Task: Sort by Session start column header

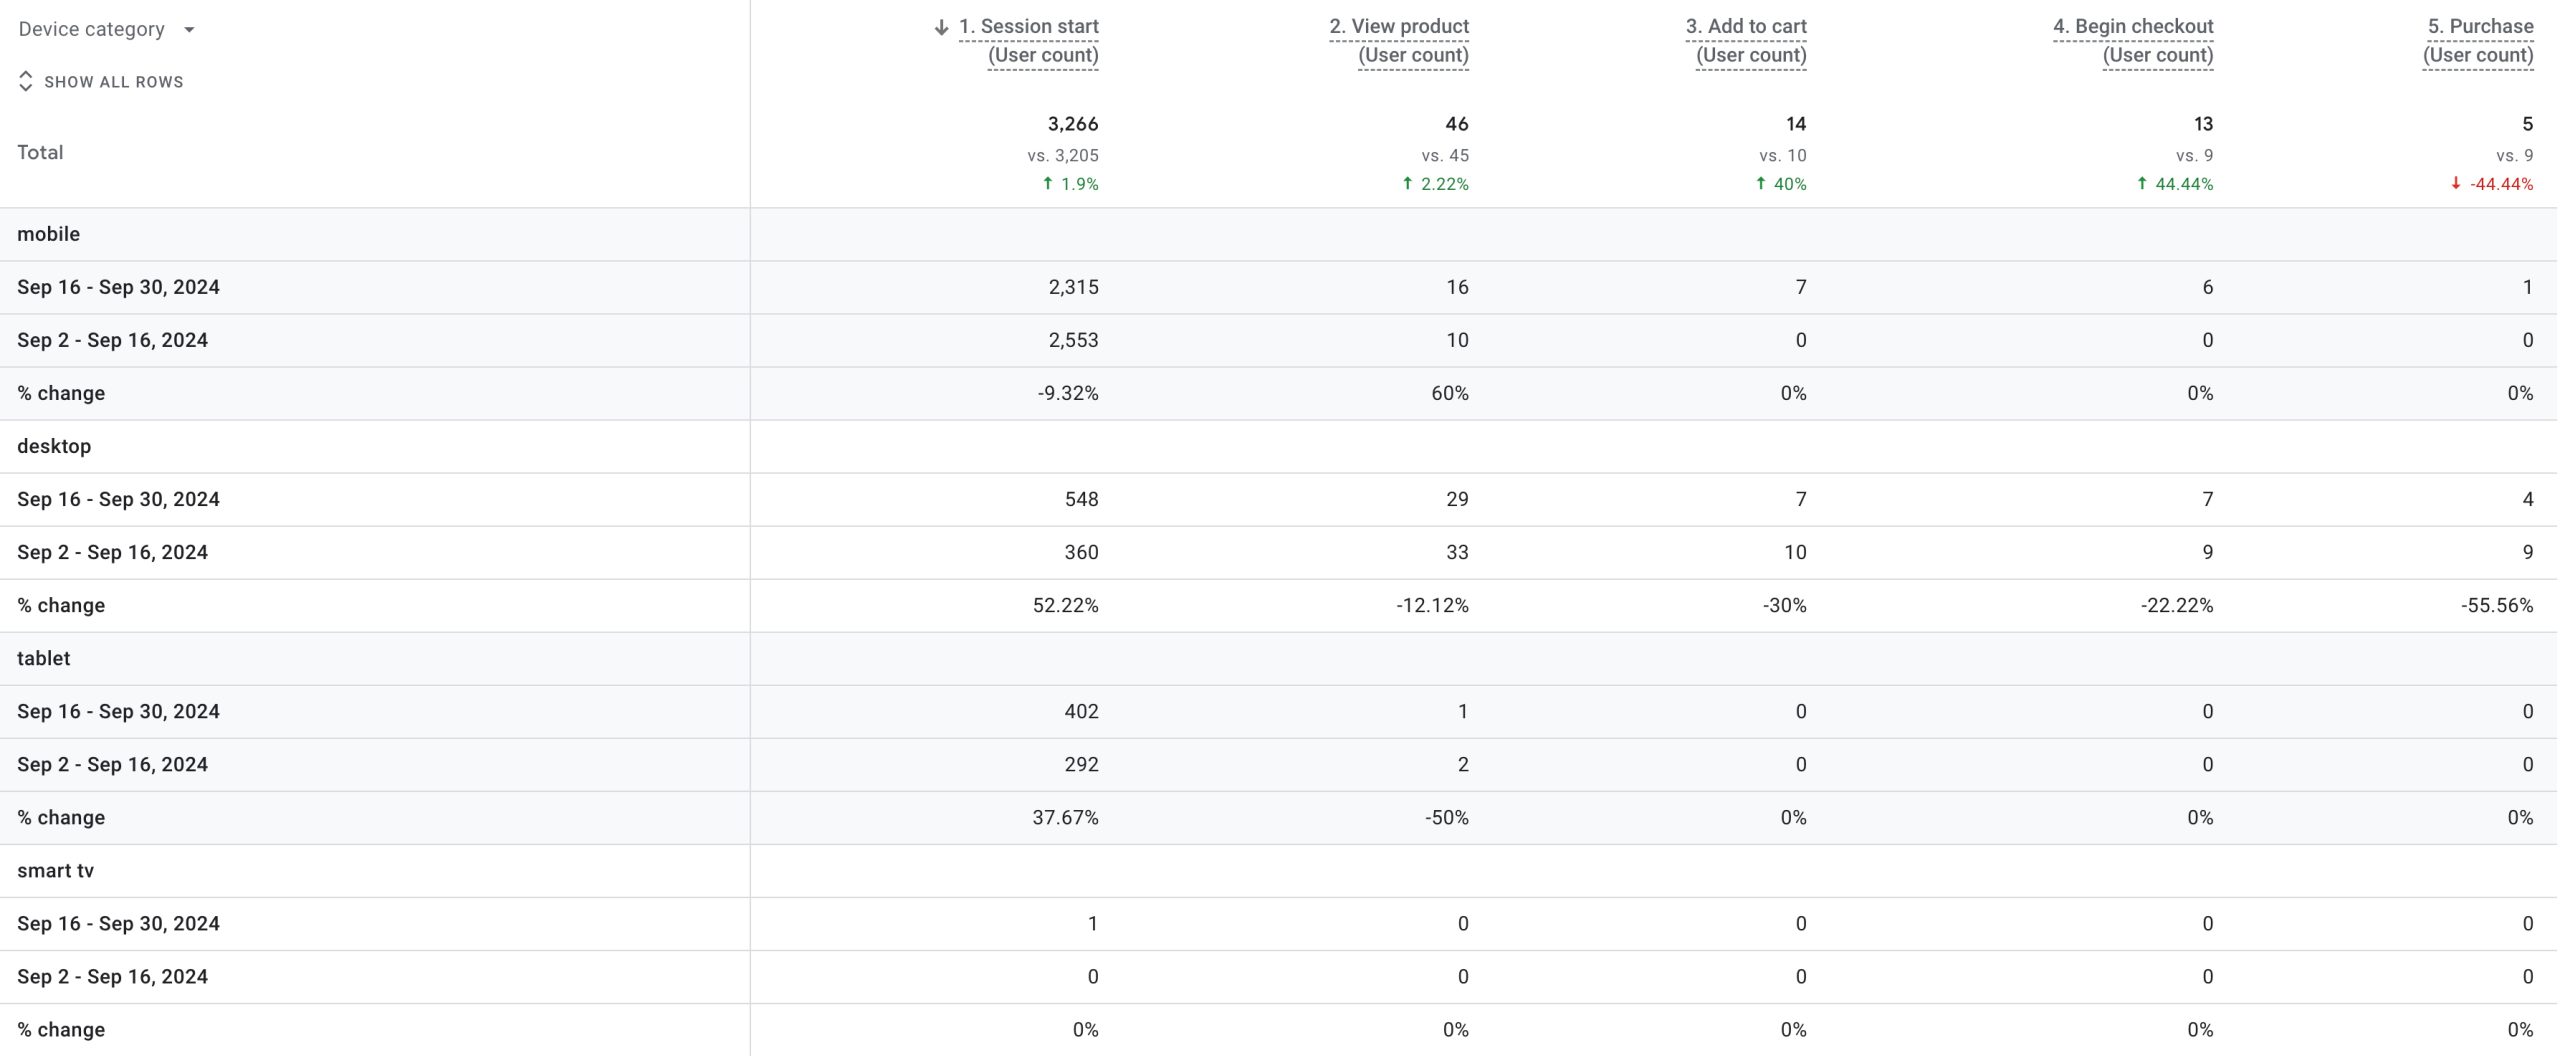Action: click(x=1029, y=40)
